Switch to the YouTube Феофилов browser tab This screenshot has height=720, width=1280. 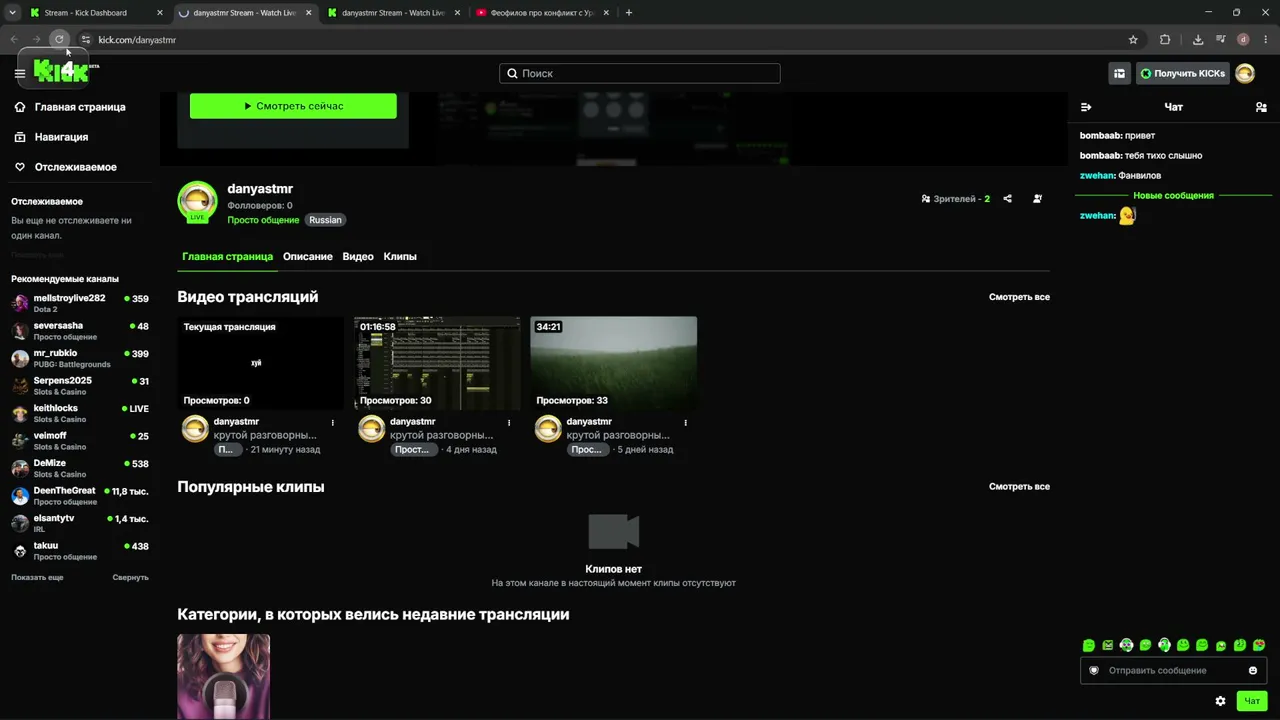coord(540,13)
